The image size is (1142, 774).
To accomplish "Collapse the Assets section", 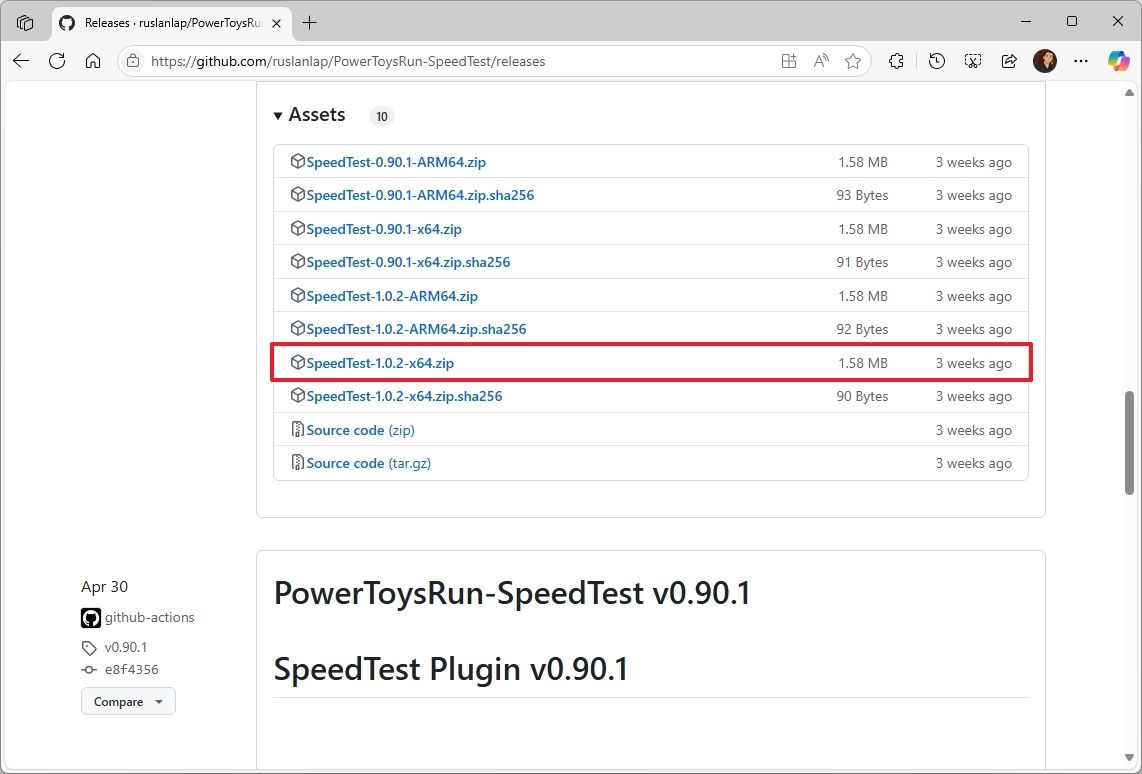I will click(278, 116).
